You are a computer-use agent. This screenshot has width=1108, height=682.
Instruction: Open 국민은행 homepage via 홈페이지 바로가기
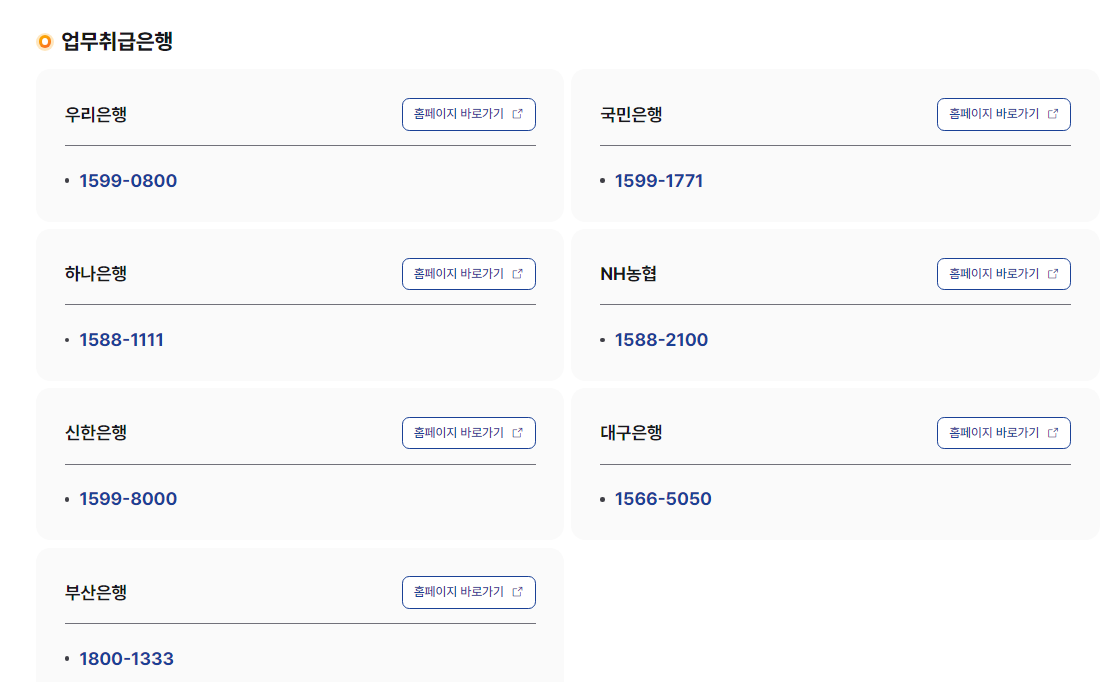coord(1003,114)
